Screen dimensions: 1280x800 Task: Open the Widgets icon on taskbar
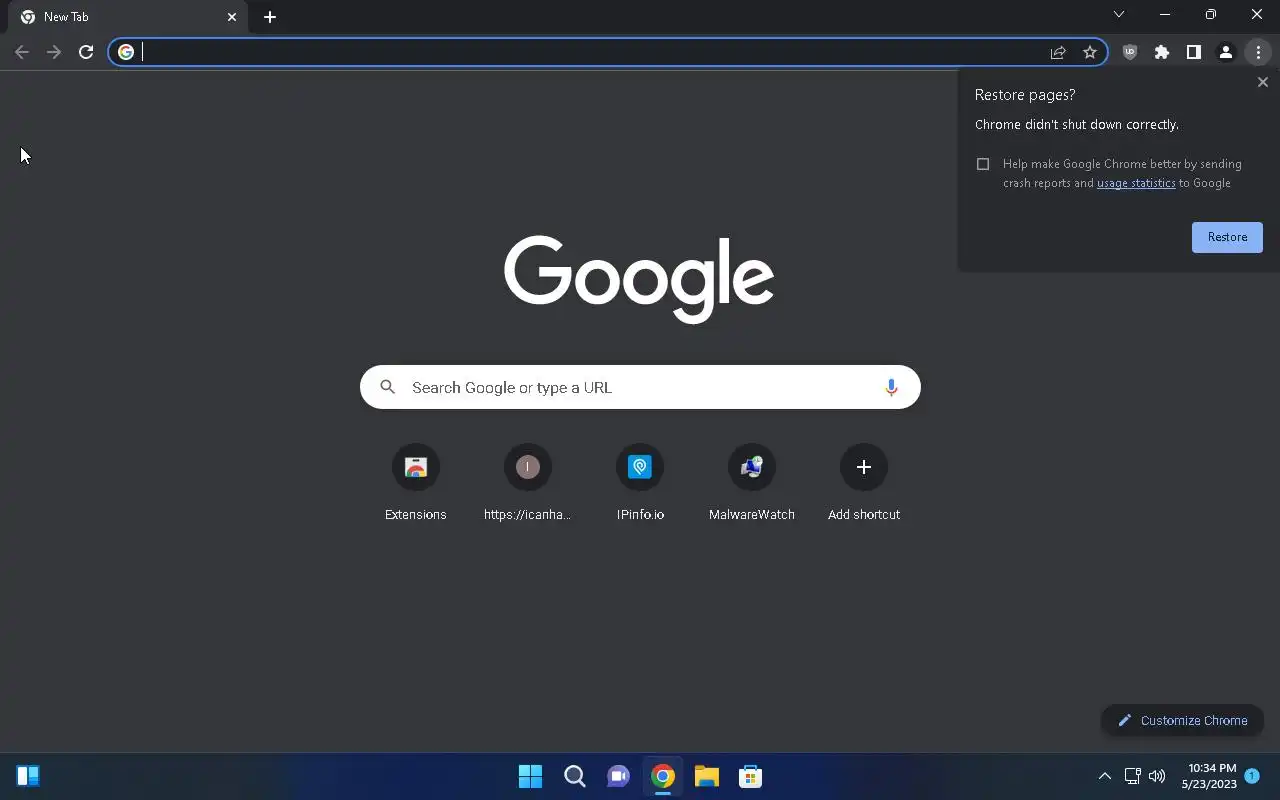[28, 776]
